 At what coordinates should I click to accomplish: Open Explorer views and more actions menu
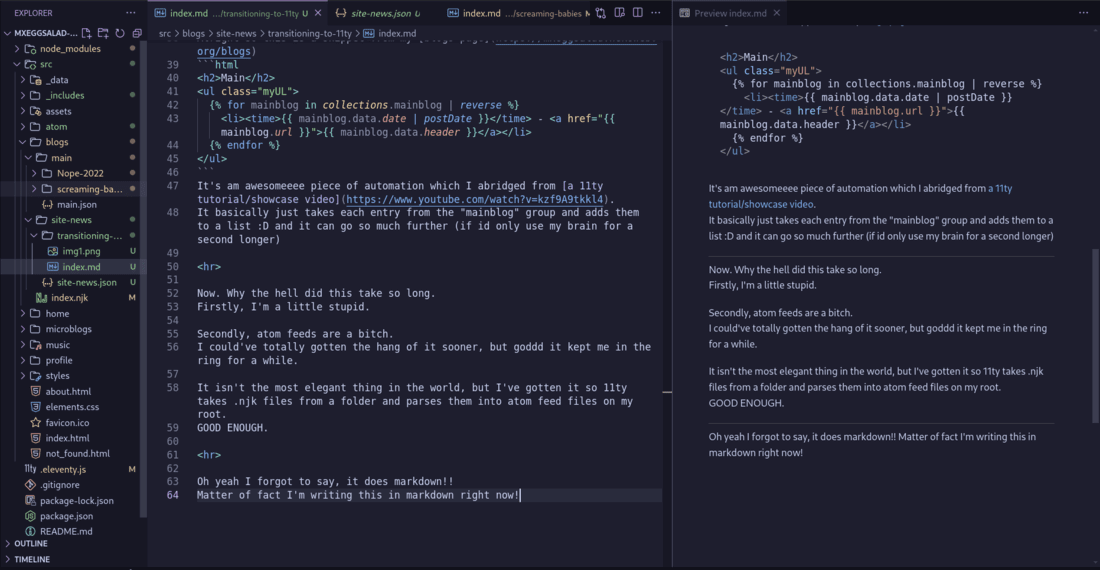point(130,13)
